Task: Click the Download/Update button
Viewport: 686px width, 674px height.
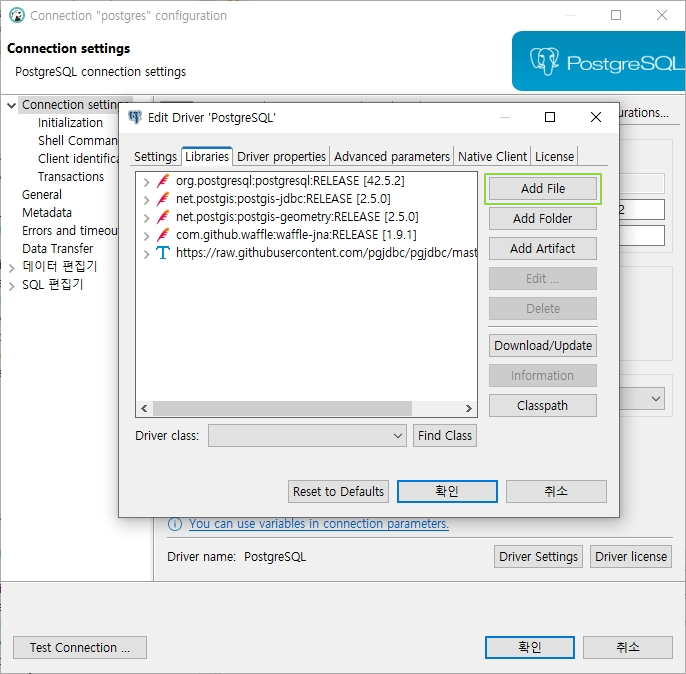Action: pos(542,346)
